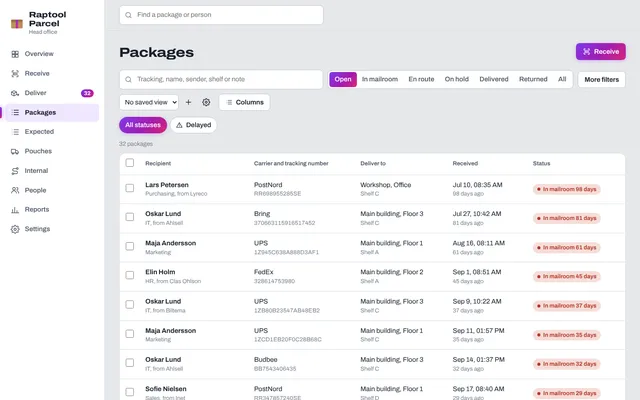The width and height of the screenshot is (640, 400).
Task: Click recipient name Elin Holm
Action: pyautogui.click(x=160, y=272)
